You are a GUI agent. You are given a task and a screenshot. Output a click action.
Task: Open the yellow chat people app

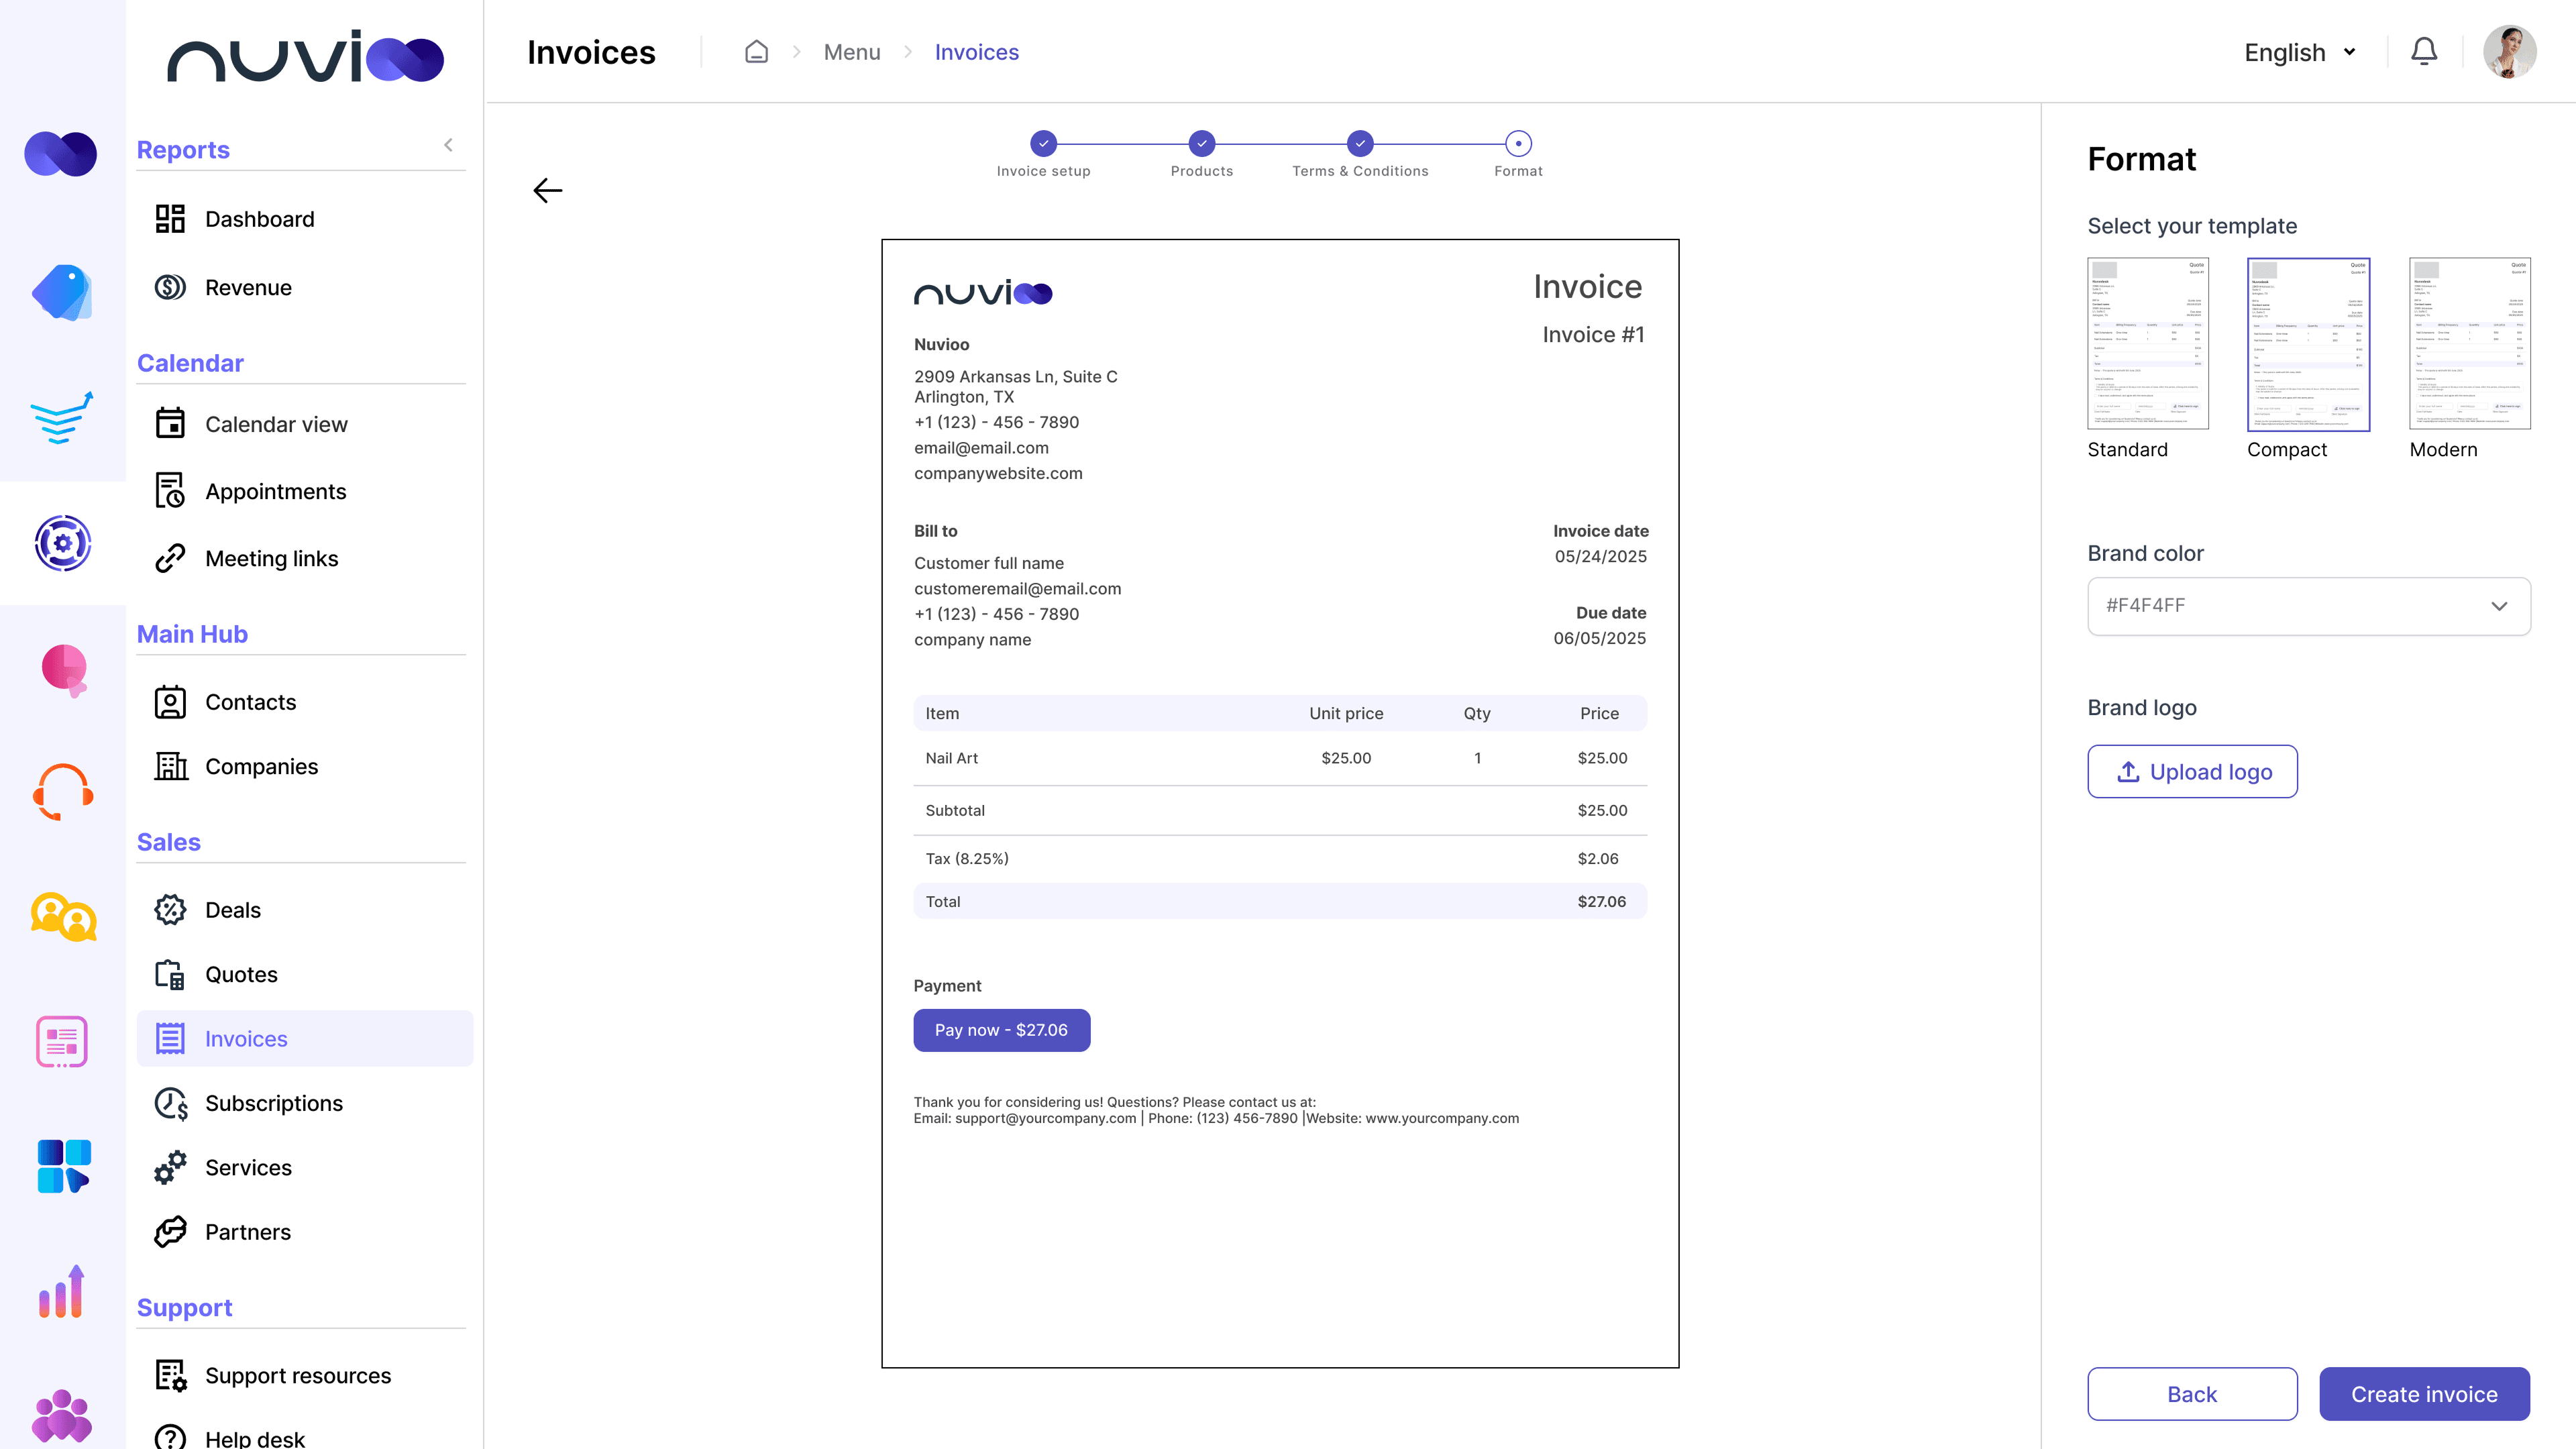[x=62, y=916]
